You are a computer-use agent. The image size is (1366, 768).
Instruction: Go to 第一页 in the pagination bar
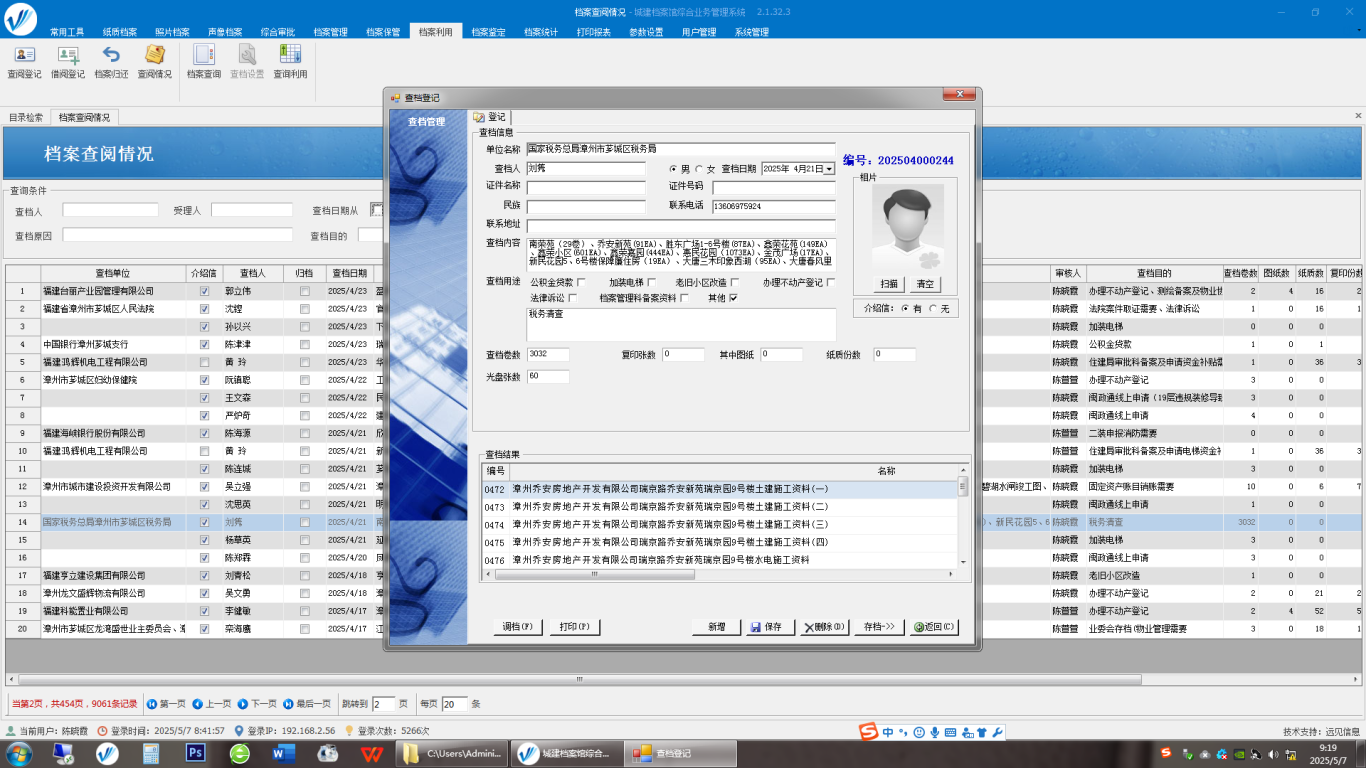coord(166,704)
